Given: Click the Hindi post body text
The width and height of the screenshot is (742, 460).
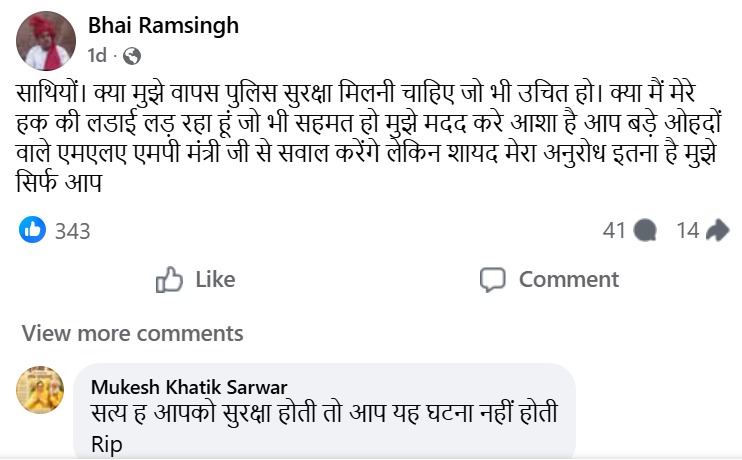Looking at the screenshot, I should [368, 138].
